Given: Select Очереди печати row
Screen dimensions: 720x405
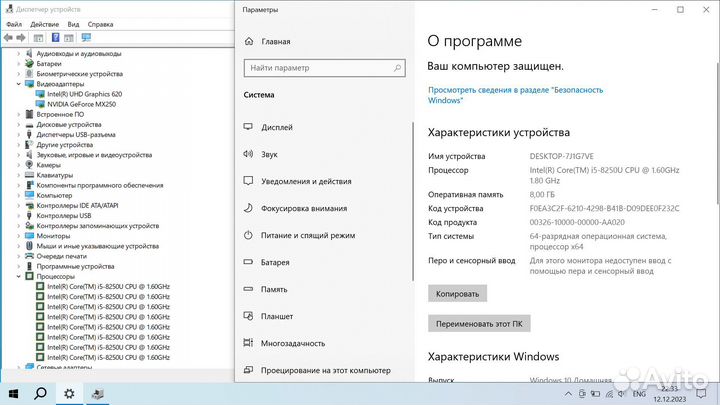Looking at the screenshot, I should [62, 256].
